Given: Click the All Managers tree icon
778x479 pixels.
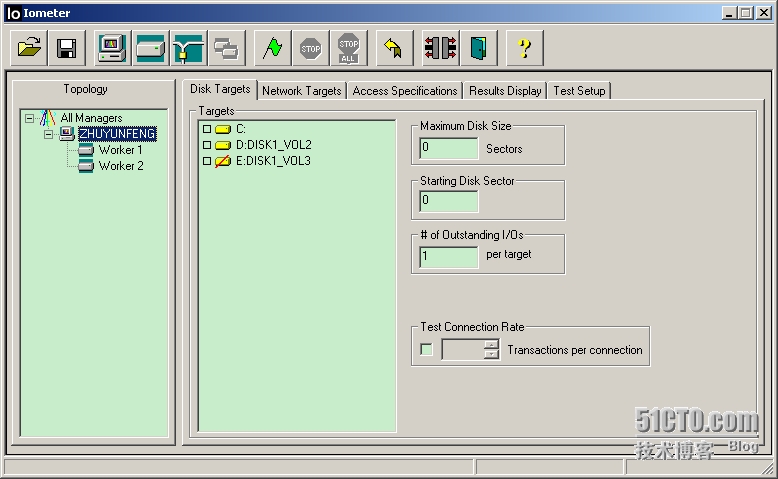Looking at the screenshot, I should click(48, 118).
